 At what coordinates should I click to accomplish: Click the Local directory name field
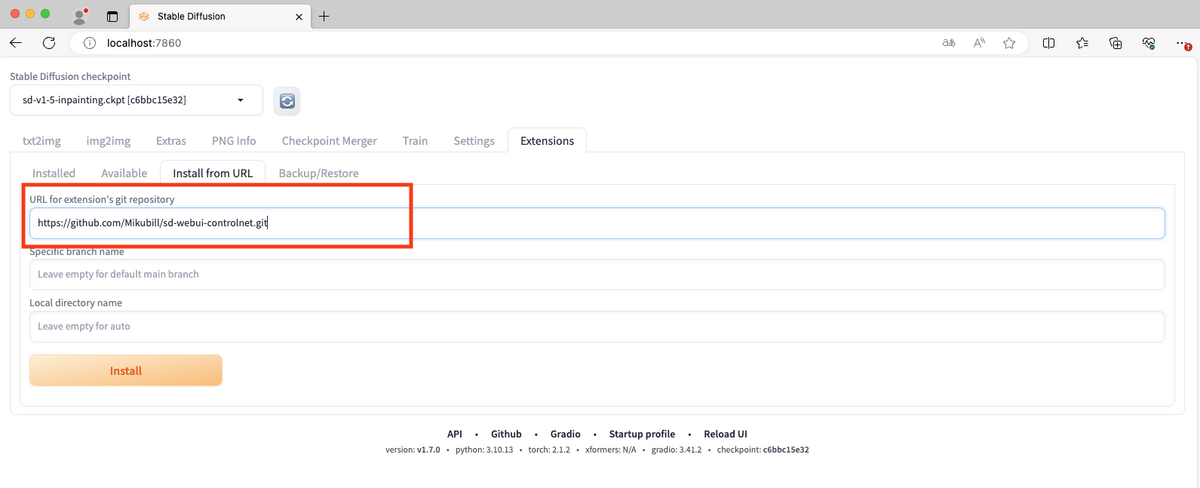(597, 326)
